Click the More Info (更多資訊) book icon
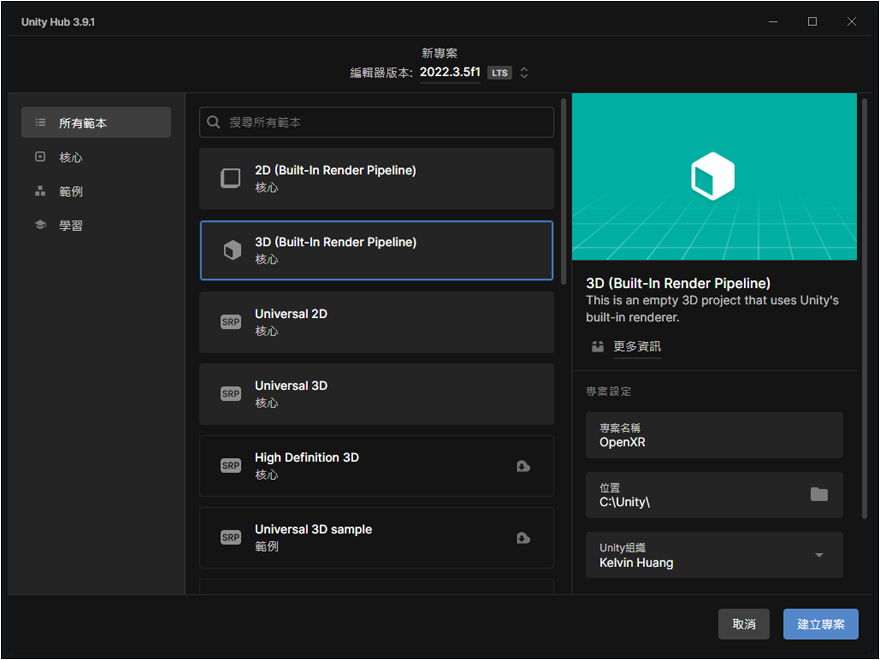Screen dimensions: 880x660 point(598,346)
